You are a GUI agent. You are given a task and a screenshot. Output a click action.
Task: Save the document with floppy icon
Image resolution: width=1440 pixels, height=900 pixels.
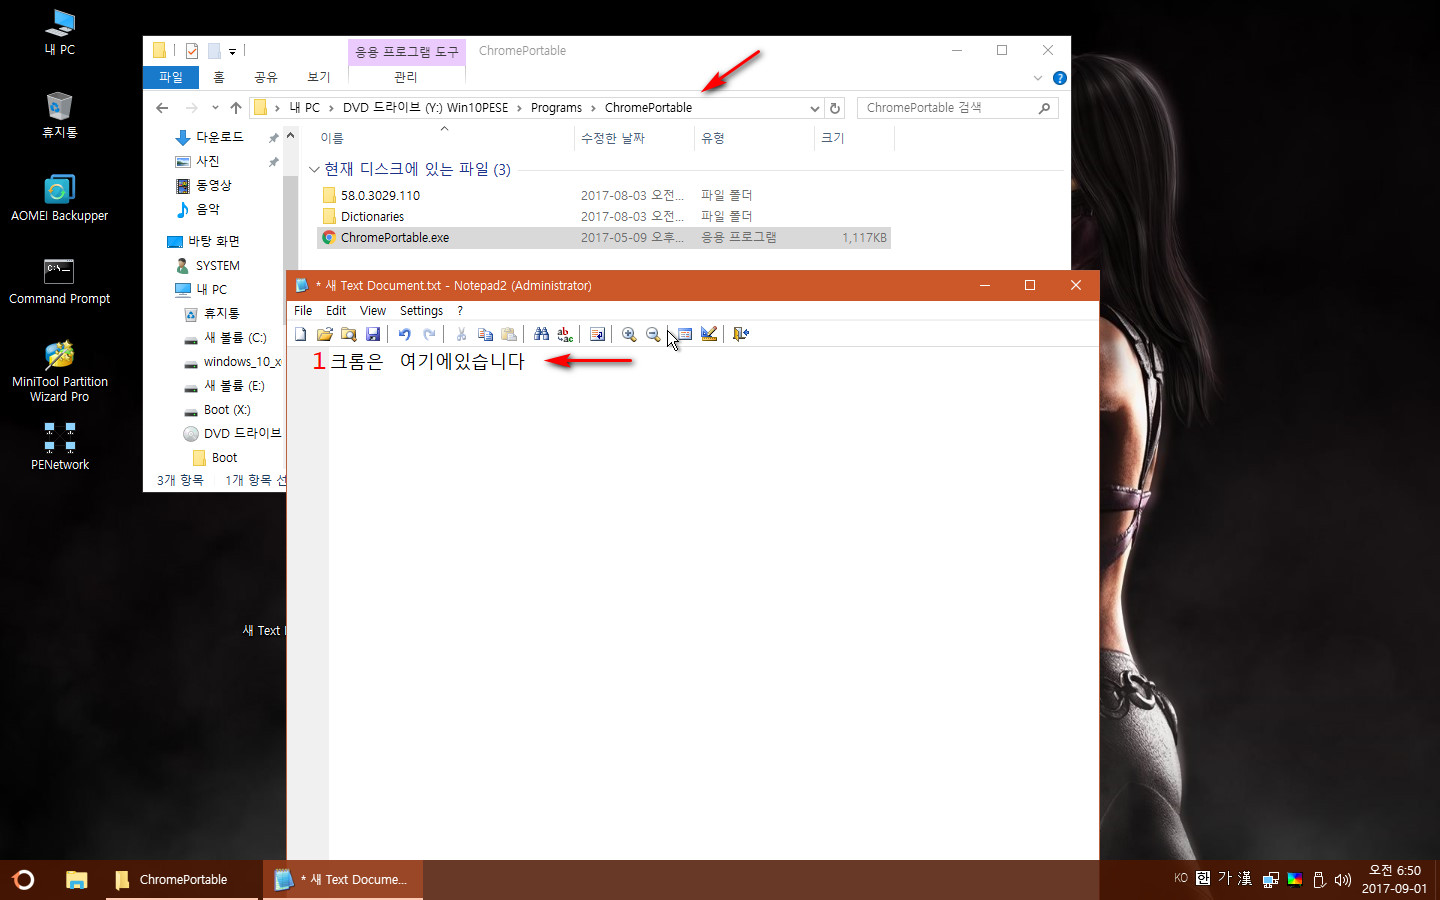(x=372, y=334)
